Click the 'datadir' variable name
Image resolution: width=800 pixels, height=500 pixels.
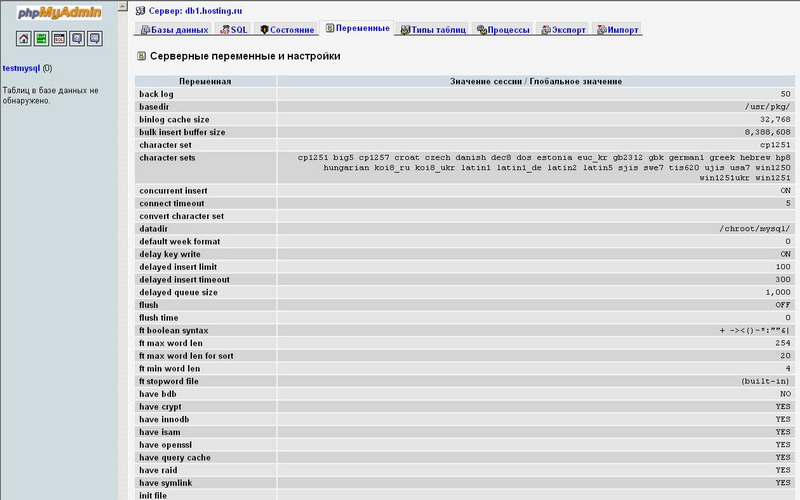pyautogui.click(x=153, y=229)
